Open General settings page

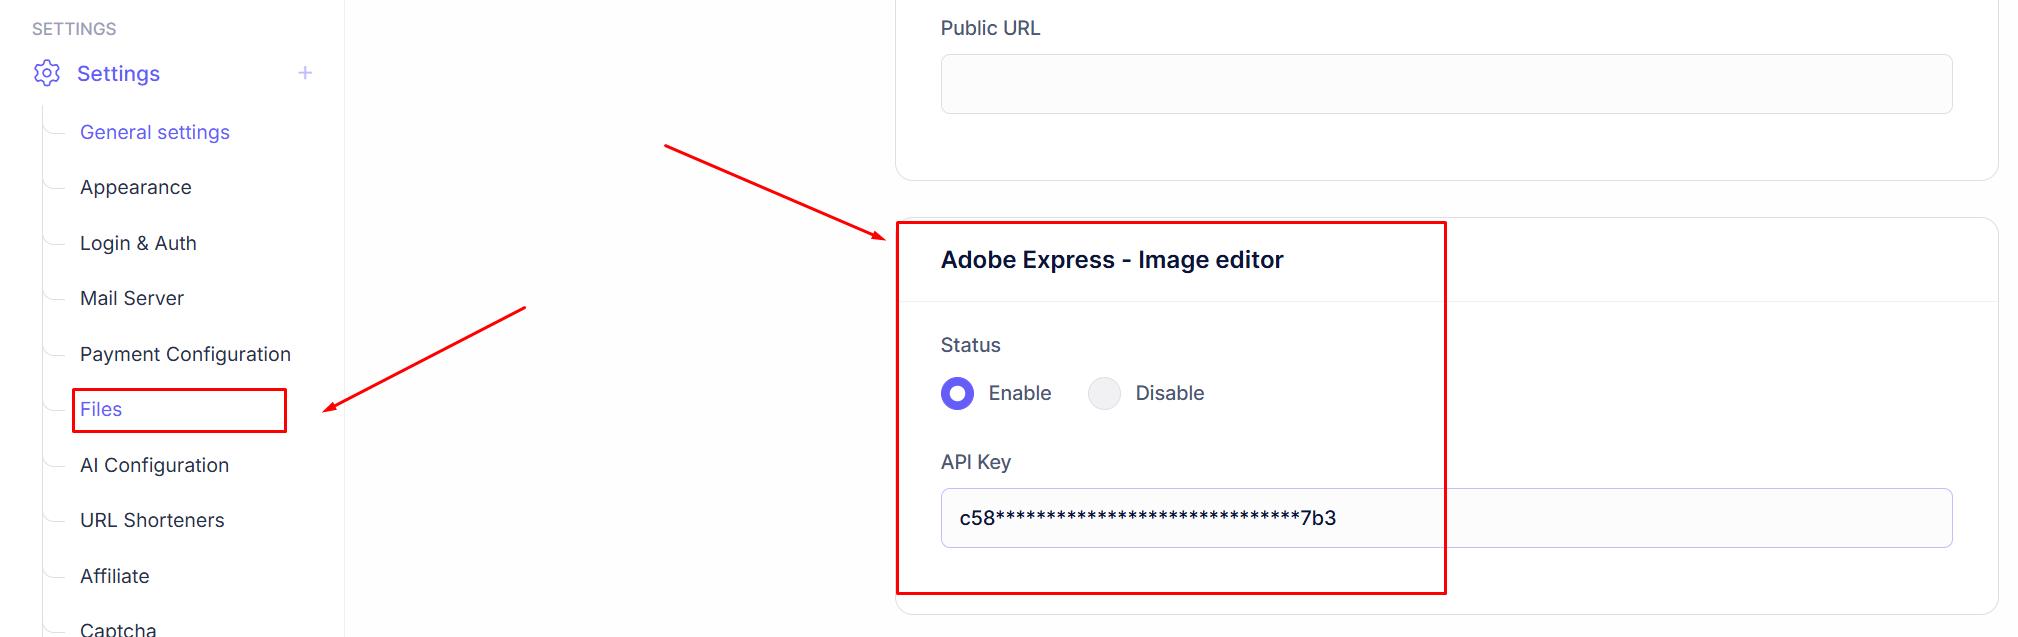point(155,132)
